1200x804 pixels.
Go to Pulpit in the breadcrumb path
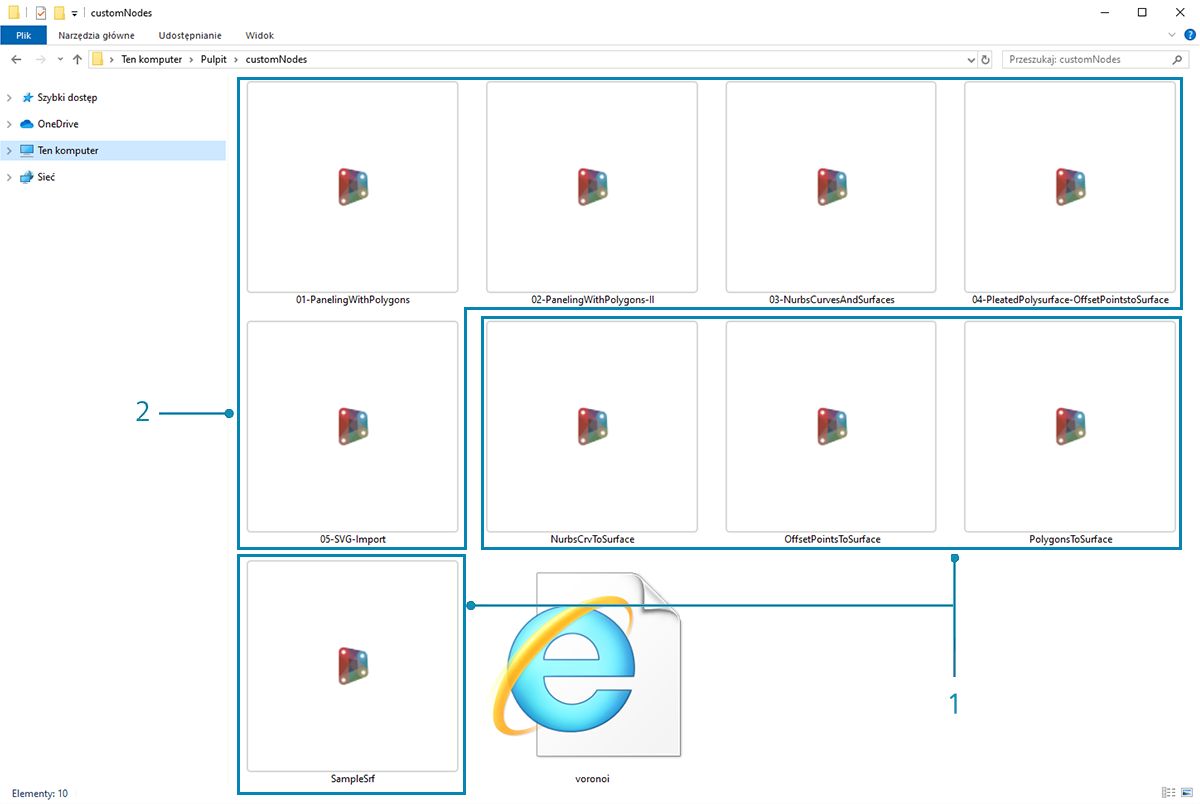(x=215, y=60)
